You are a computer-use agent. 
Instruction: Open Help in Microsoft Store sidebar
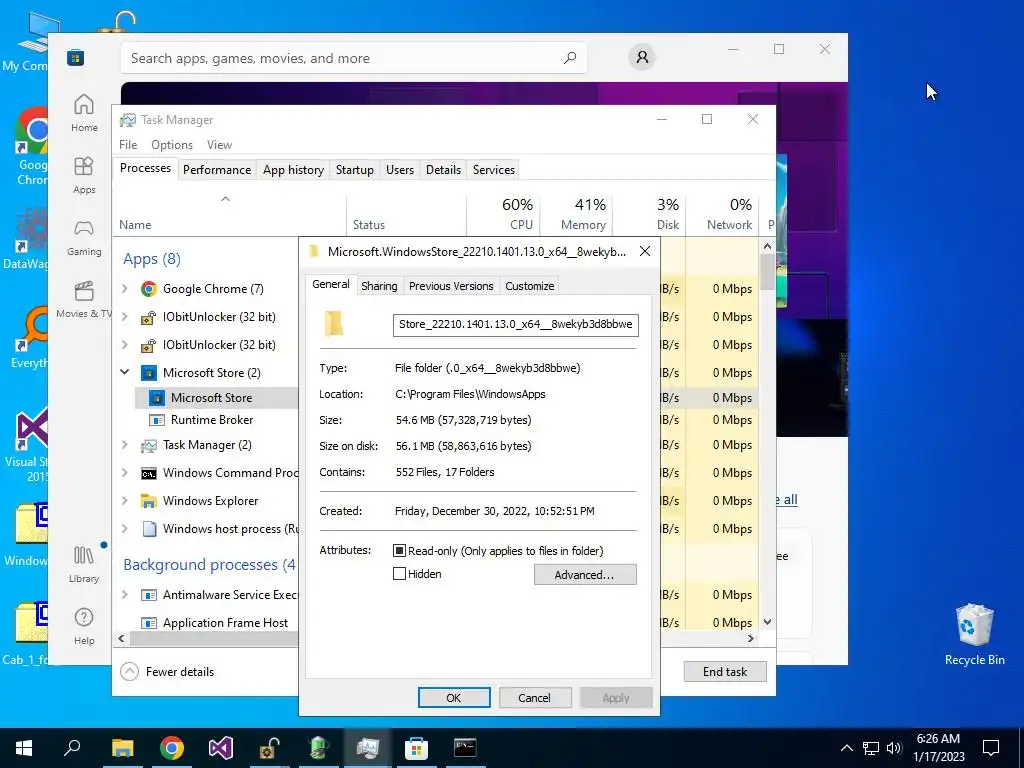[84, 626]
